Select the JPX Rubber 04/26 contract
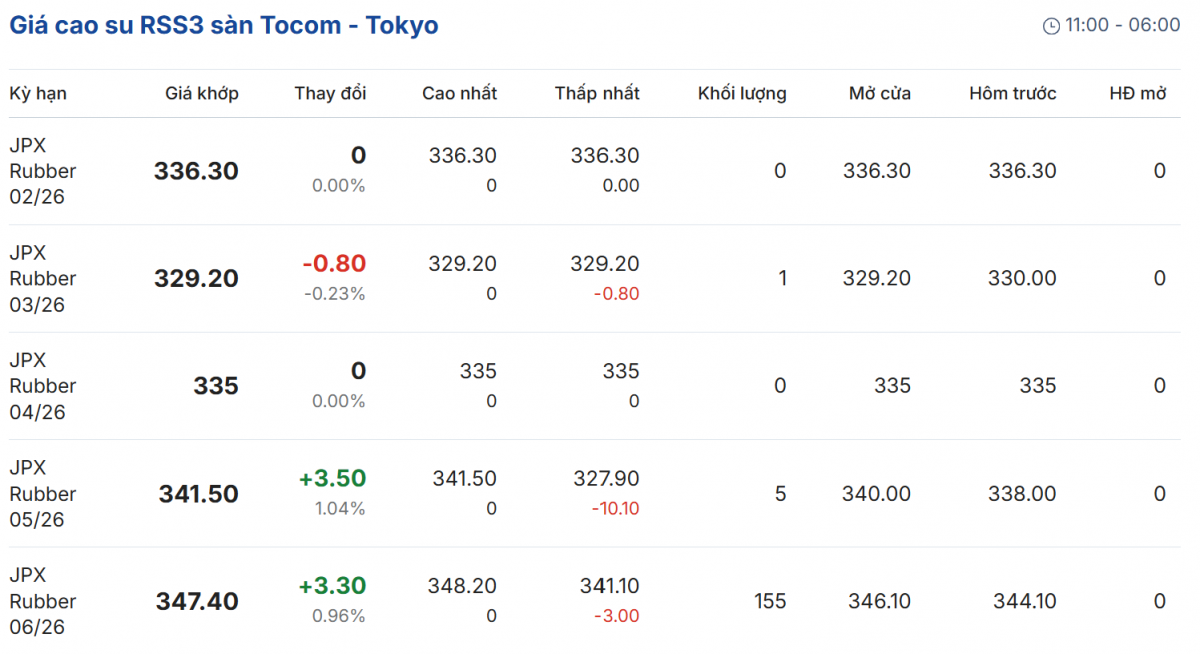The height and width of the screenshot is (654, 1200). 43,386
